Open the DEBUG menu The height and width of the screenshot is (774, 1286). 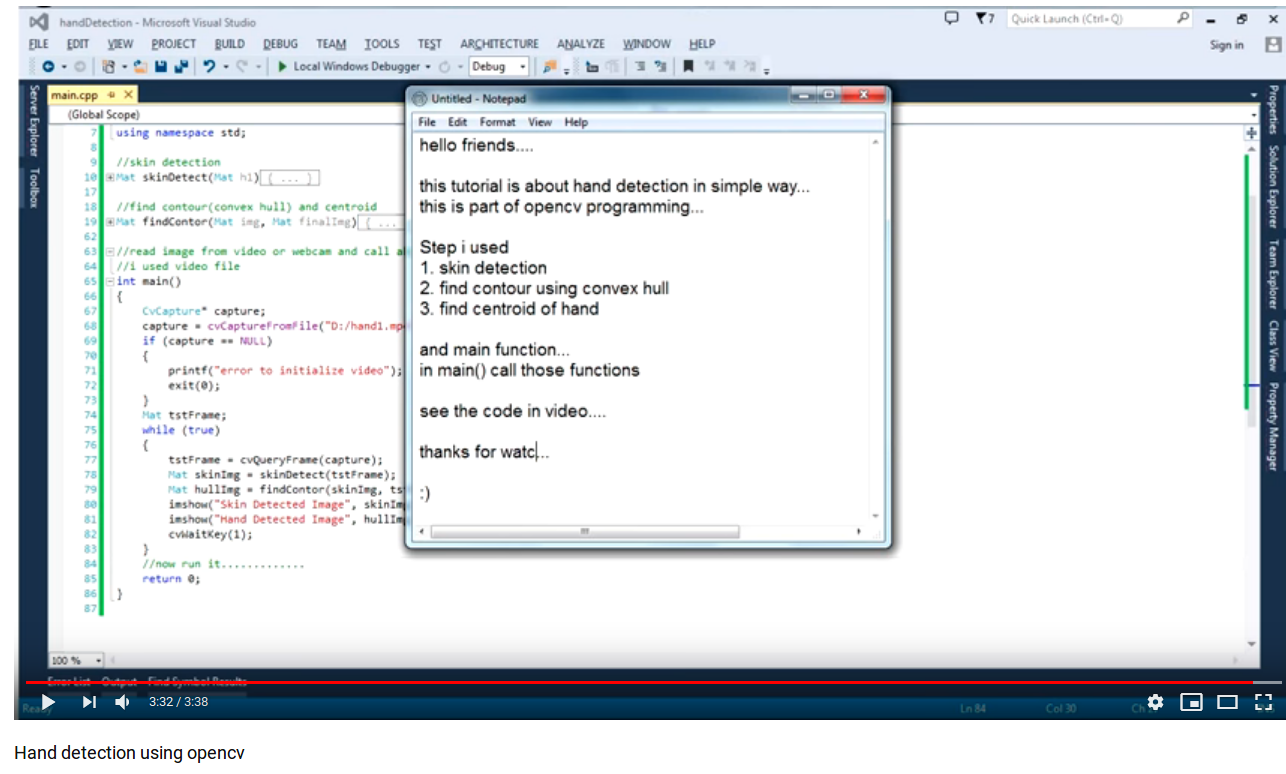281,44
